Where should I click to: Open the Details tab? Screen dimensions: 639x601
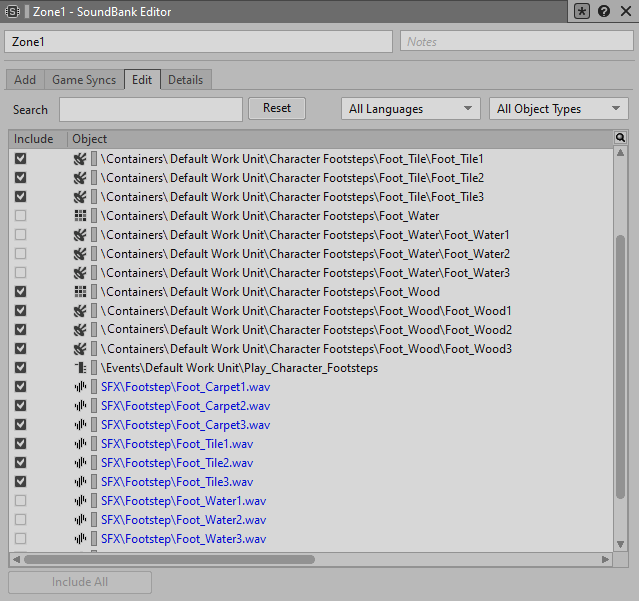tap(185, 80)
